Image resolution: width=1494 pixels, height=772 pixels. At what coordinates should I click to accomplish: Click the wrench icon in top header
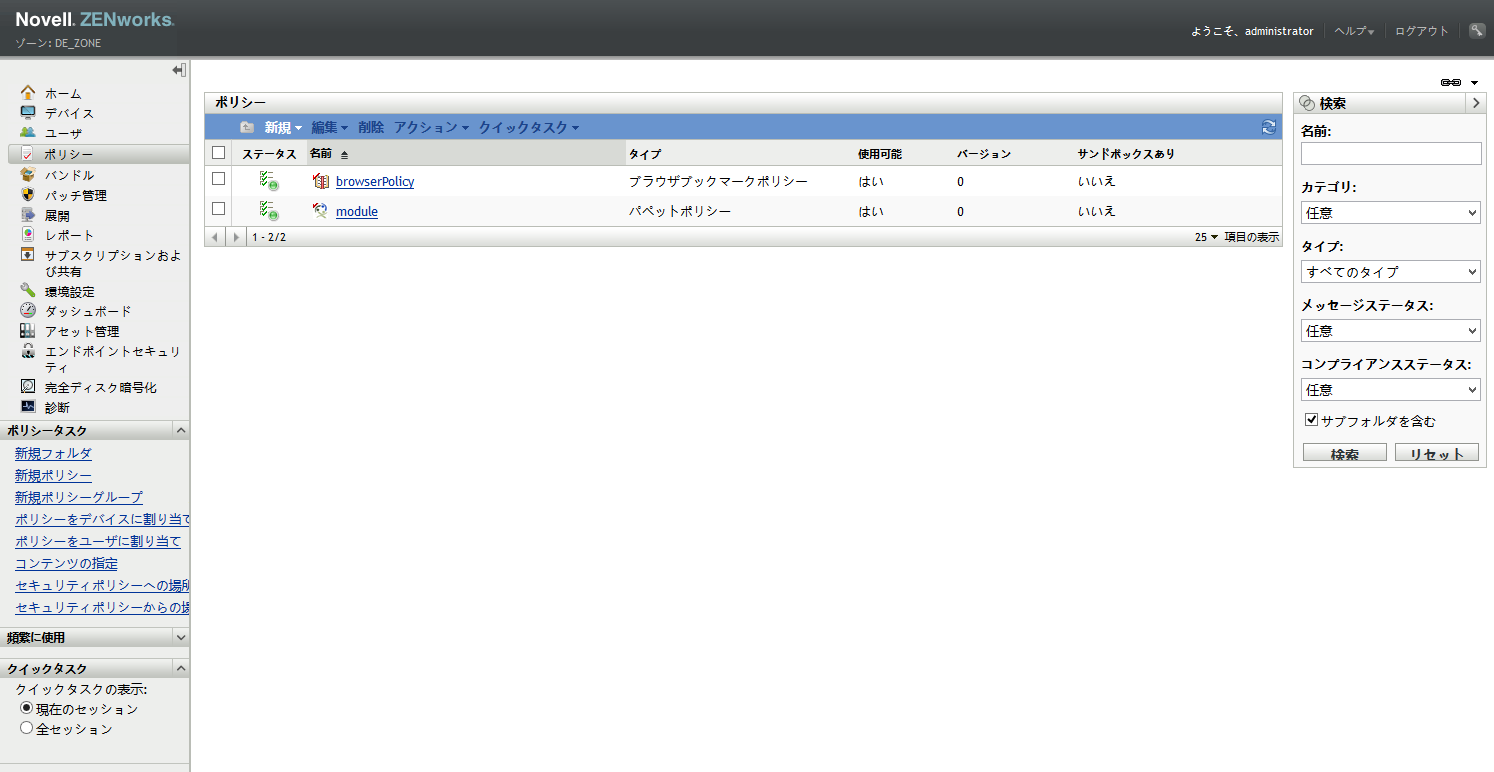(x=1477, y=31)
